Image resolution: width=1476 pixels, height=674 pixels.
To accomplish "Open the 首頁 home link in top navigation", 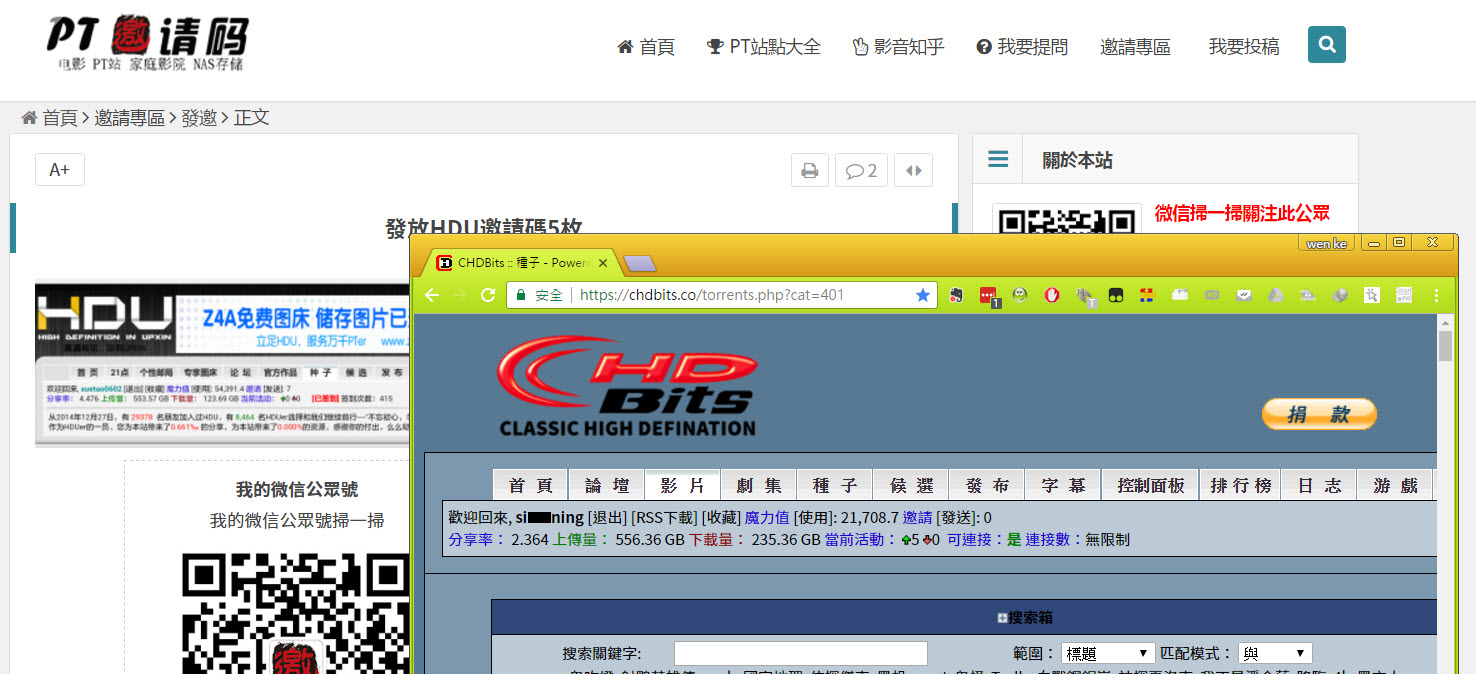I will (646, 47).
